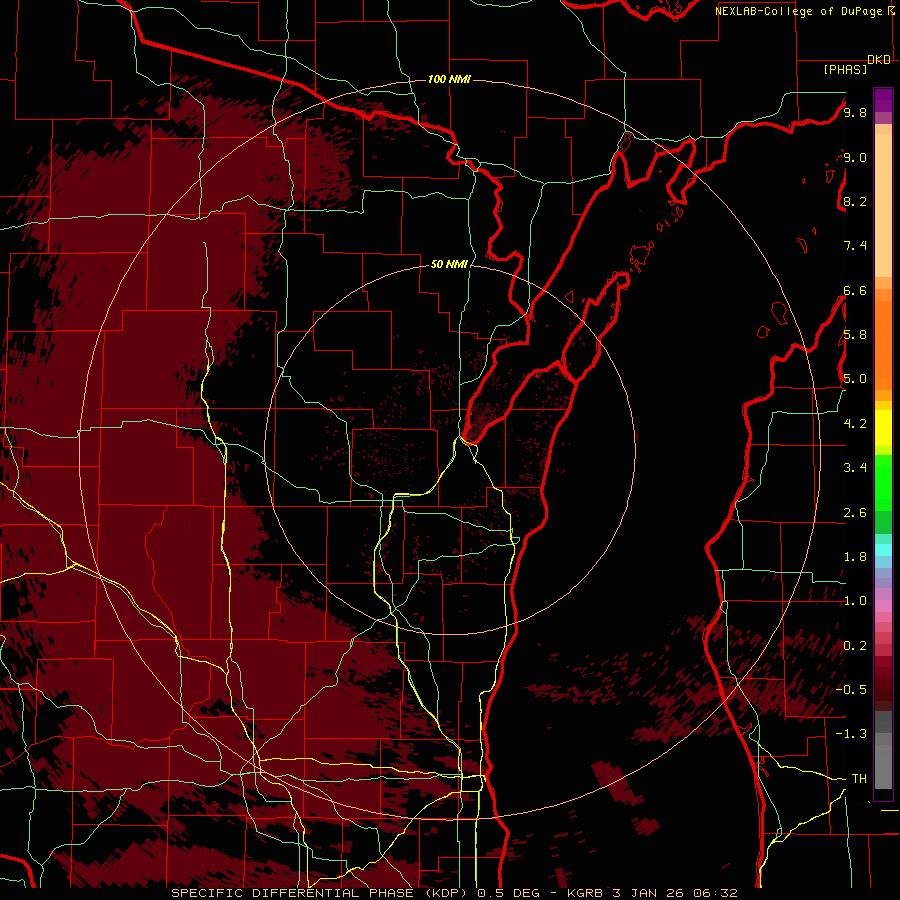
Task: Click the 7.4 scale value
Action: coord(855,246)
